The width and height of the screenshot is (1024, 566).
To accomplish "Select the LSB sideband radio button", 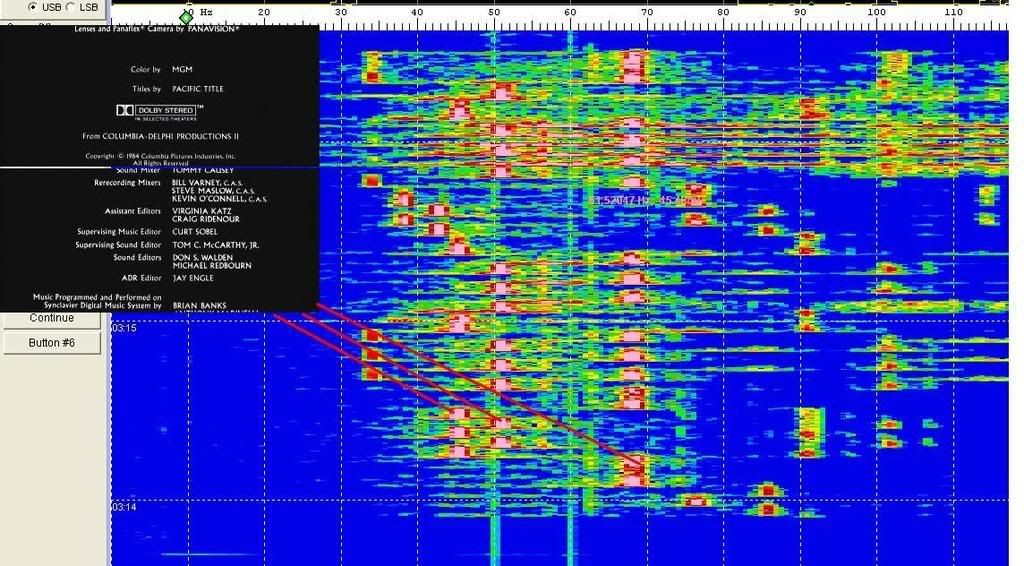I will (71, 7).
